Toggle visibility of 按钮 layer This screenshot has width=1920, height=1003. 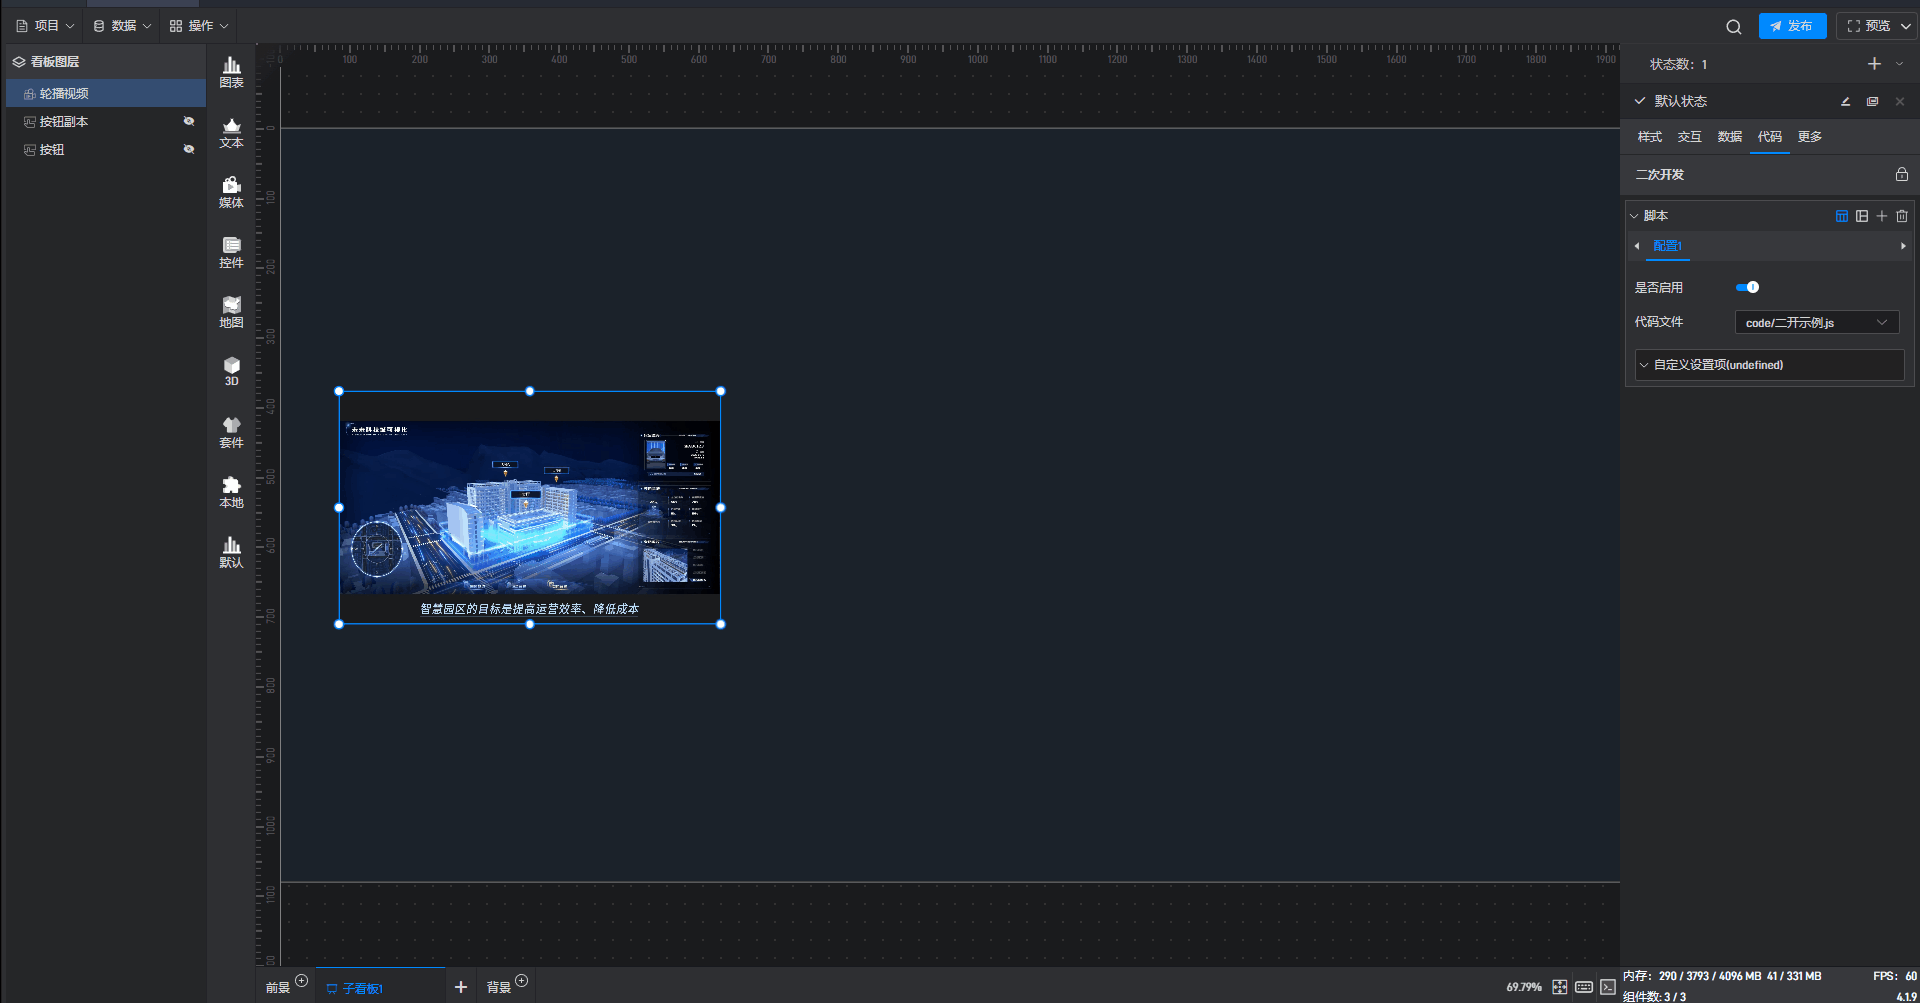(188, 149)
